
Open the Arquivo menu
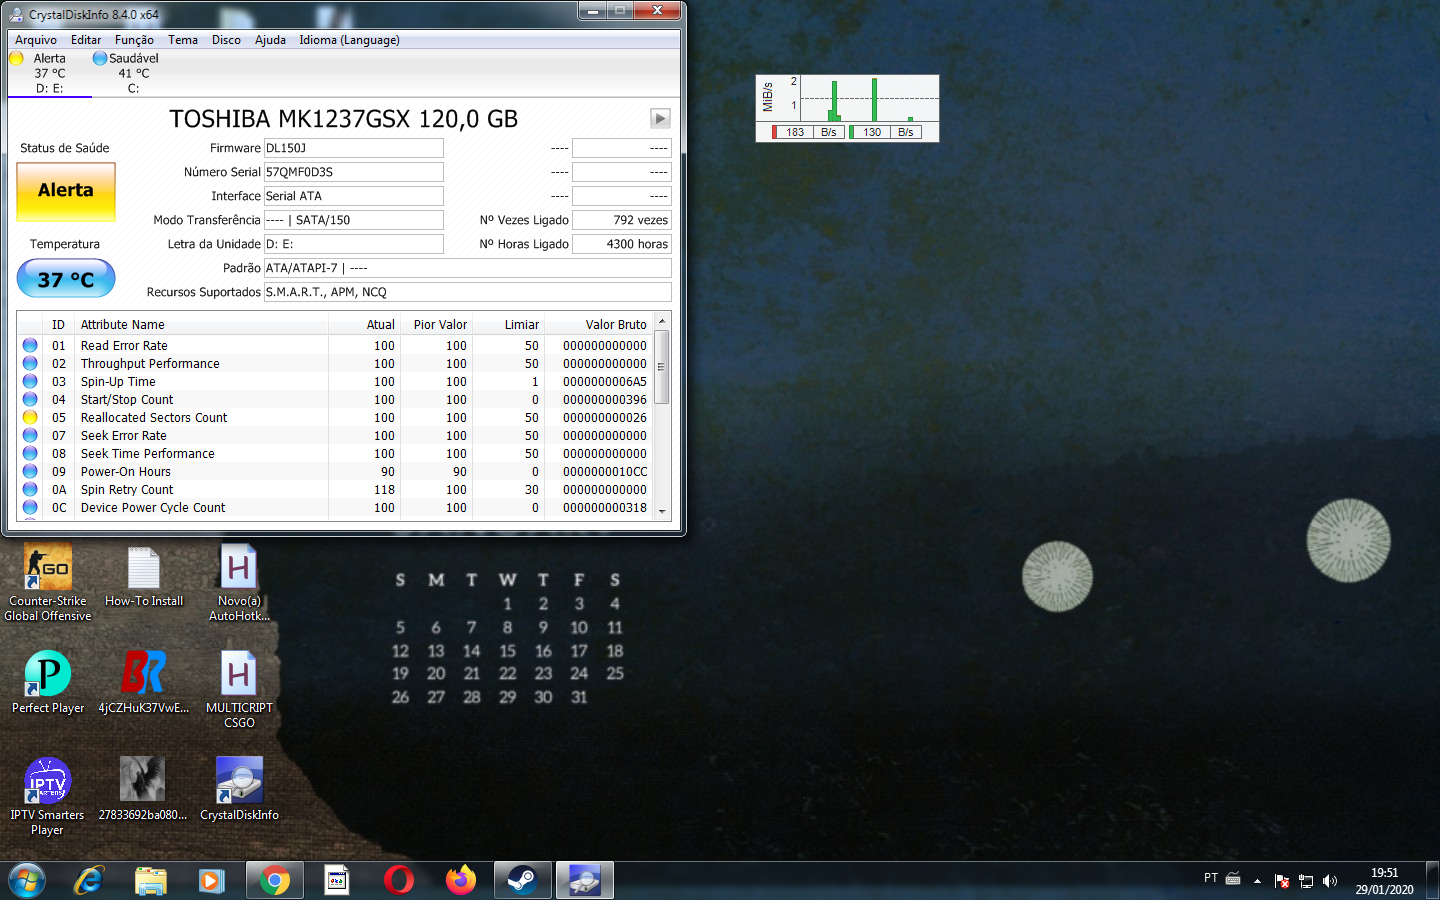36,40
